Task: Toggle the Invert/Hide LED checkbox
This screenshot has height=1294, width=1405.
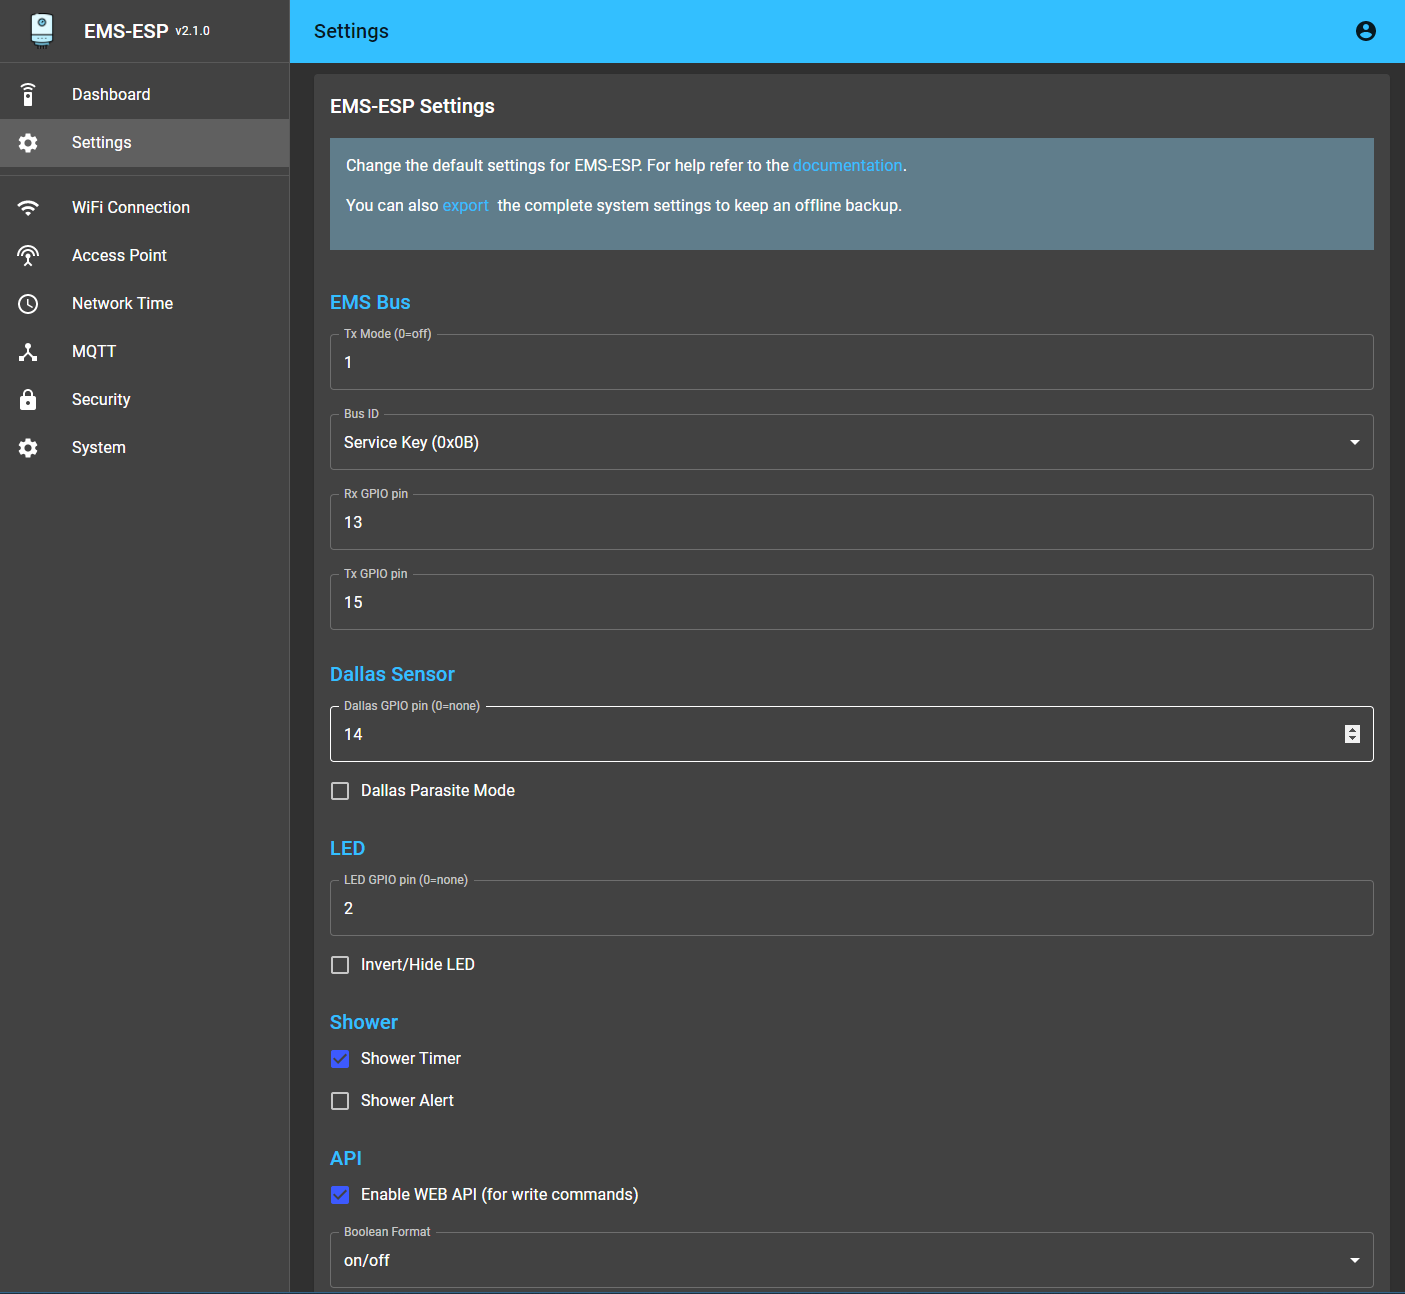Action: point(340,965)
